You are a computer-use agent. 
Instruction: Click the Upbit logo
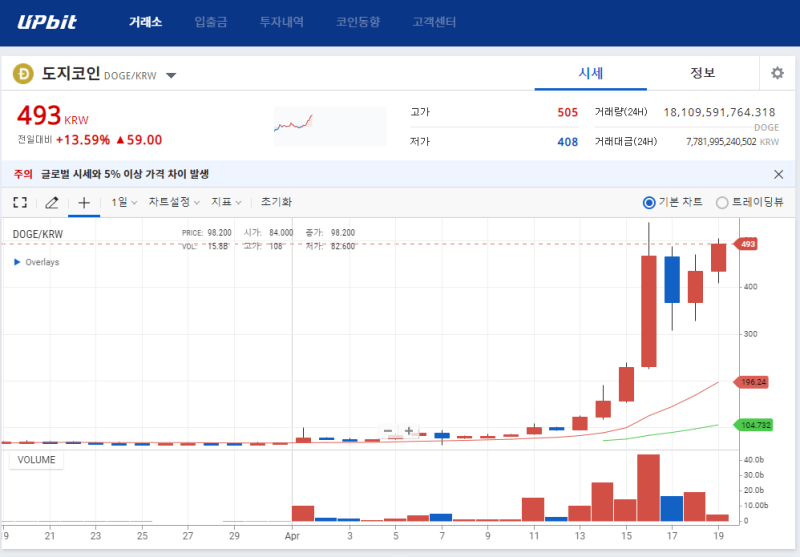(47, 22)
